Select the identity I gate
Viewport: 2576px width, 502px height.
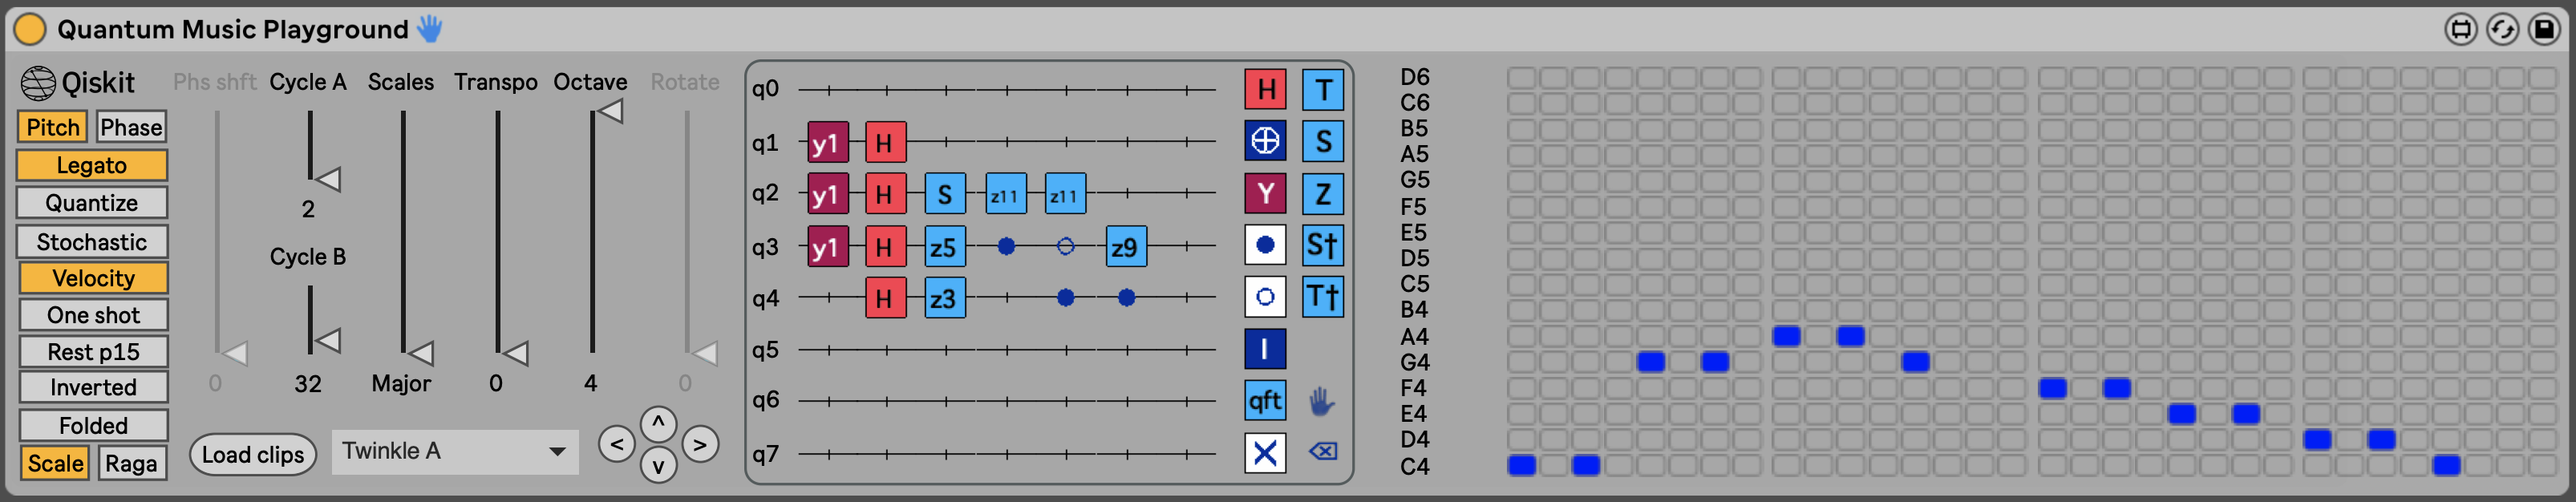tap(1265, 349)
